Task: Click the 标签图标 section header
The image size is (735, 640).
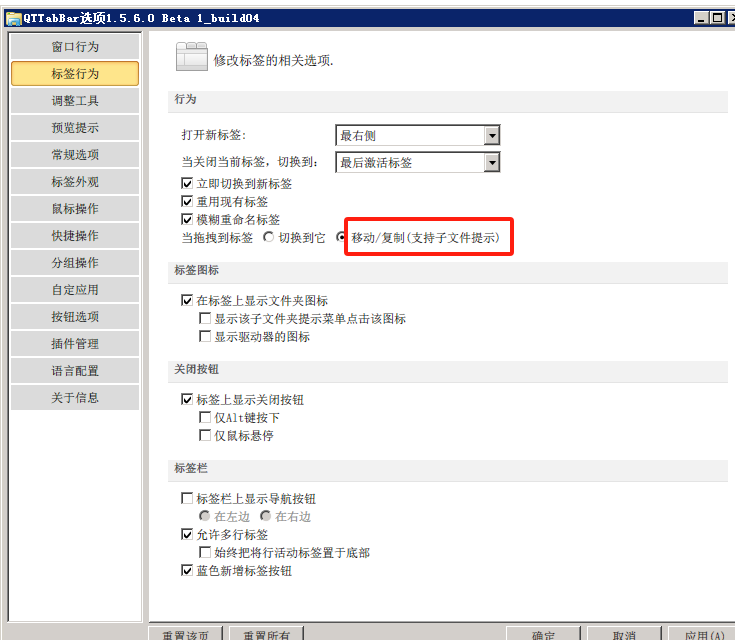Action: click(x=196, y=271)
